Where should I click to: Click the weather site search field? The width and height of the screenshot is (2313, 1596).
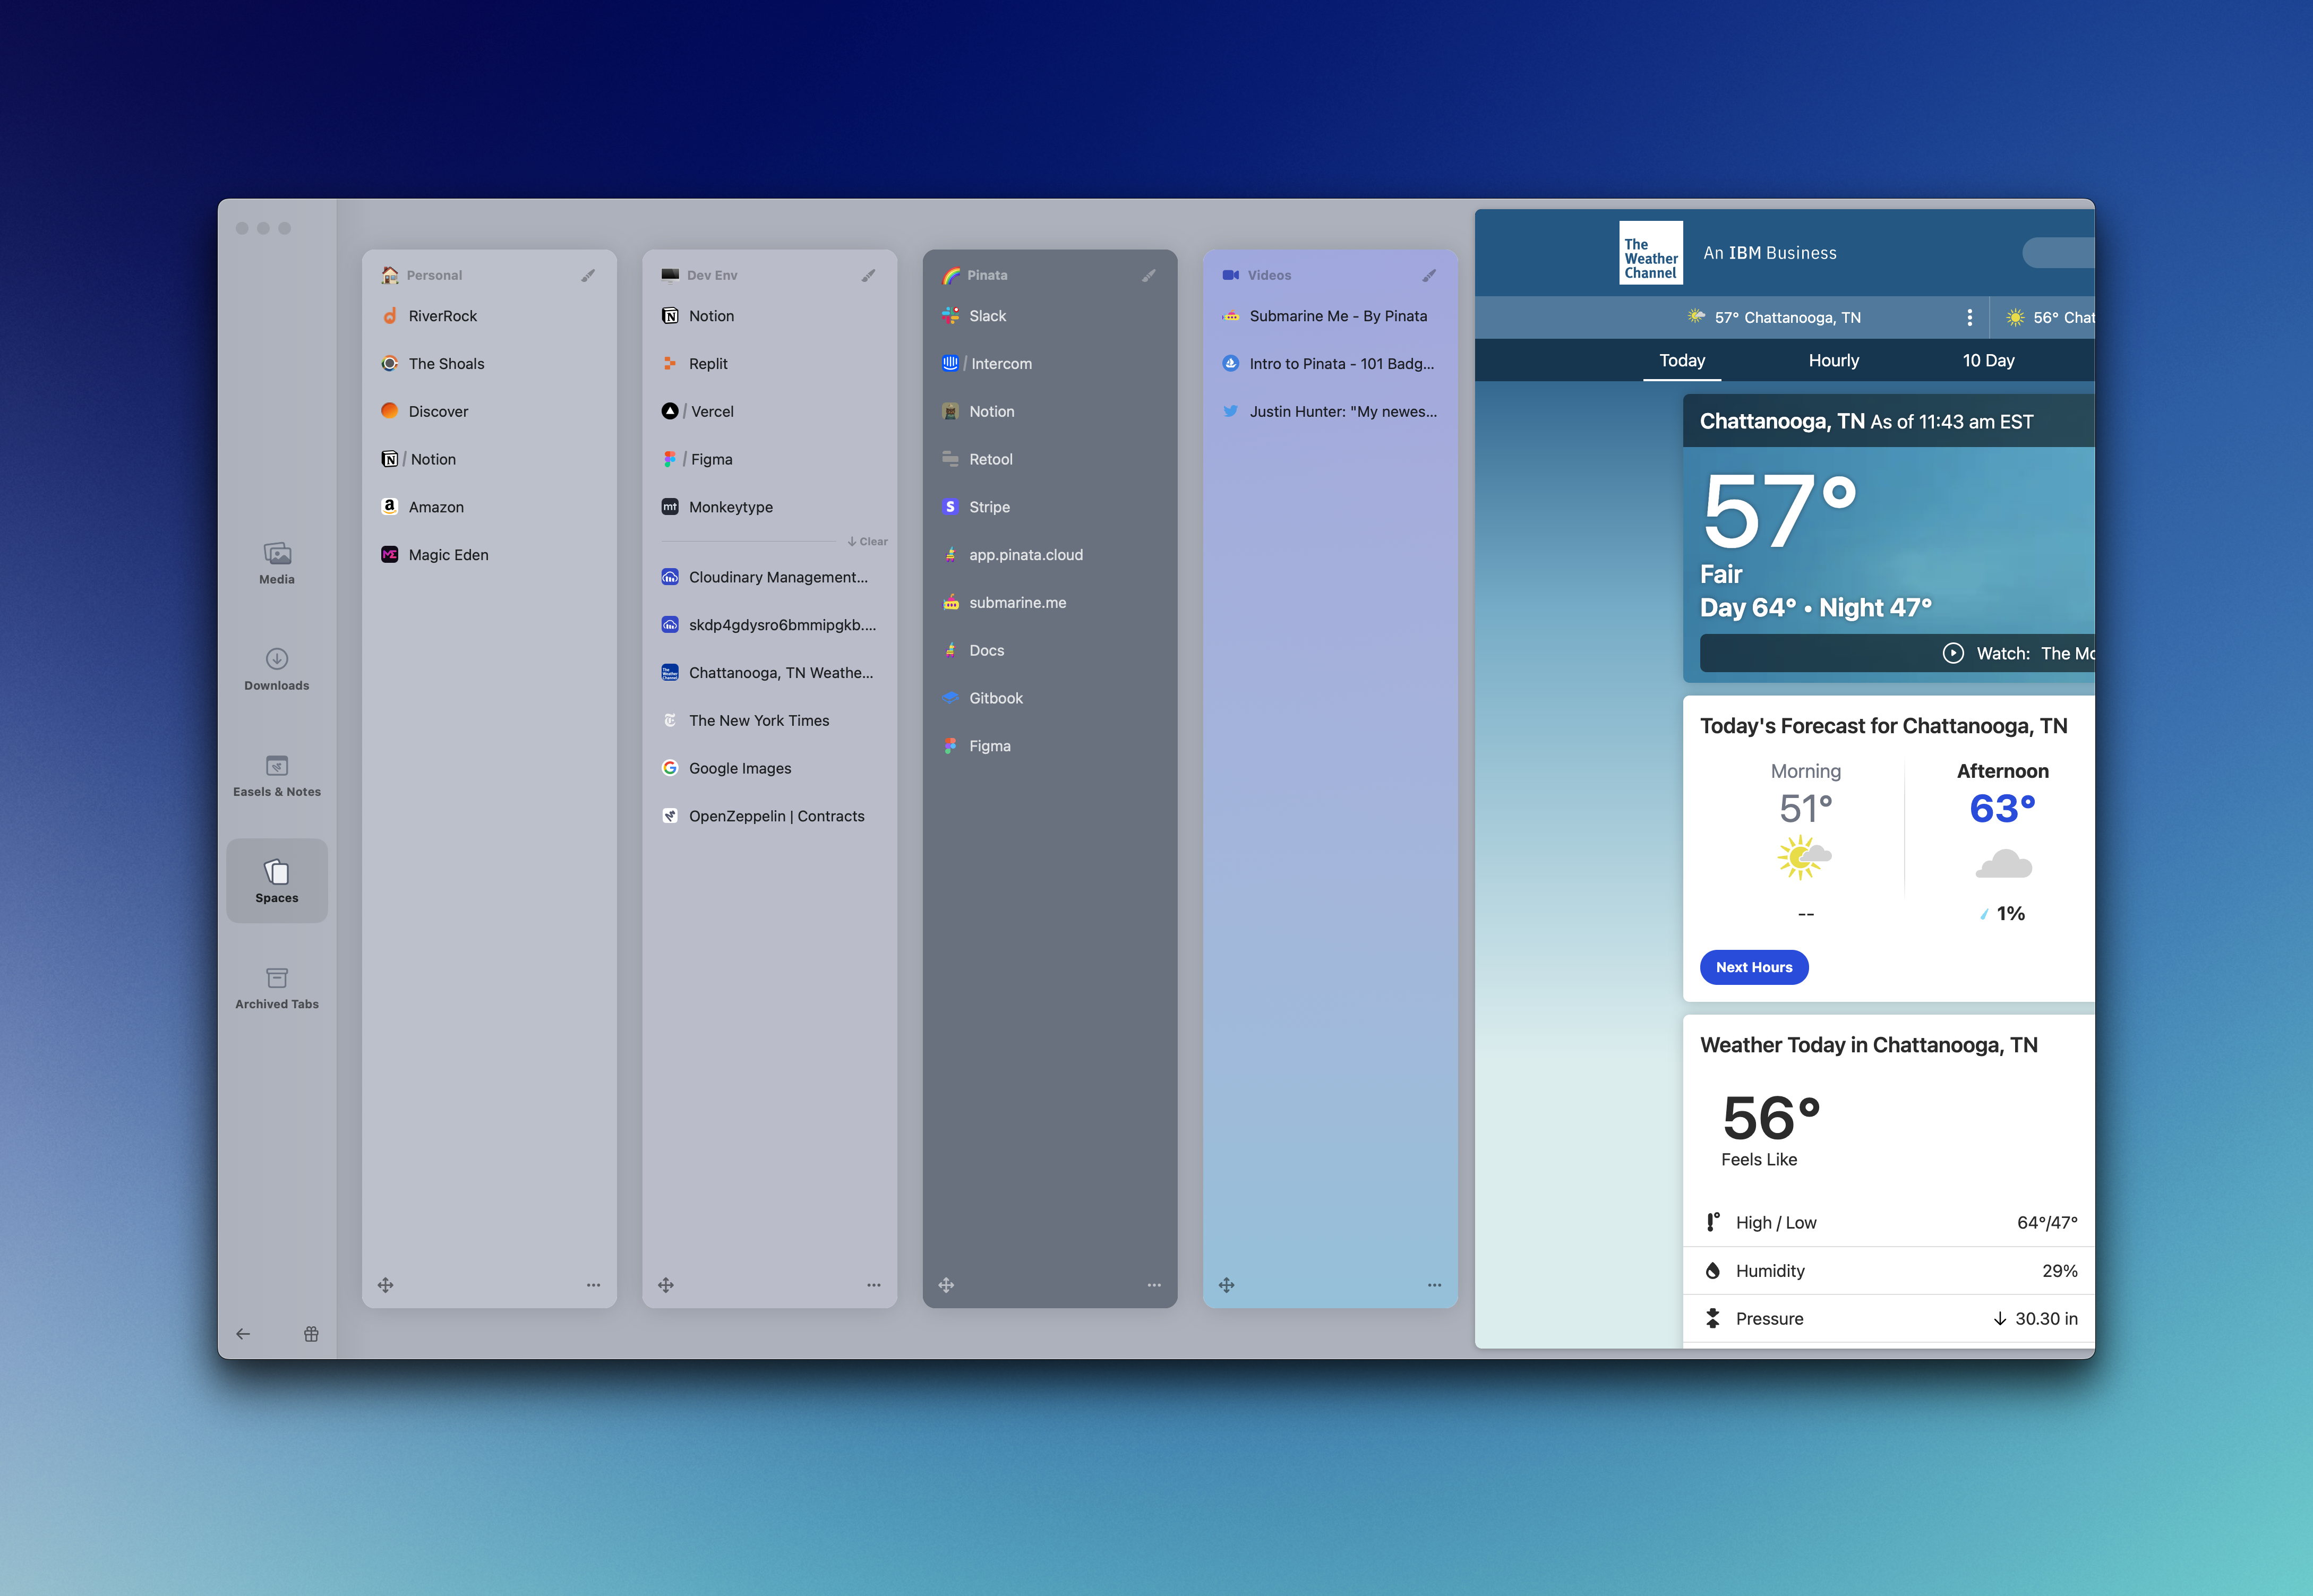[x=2058, y=253]
